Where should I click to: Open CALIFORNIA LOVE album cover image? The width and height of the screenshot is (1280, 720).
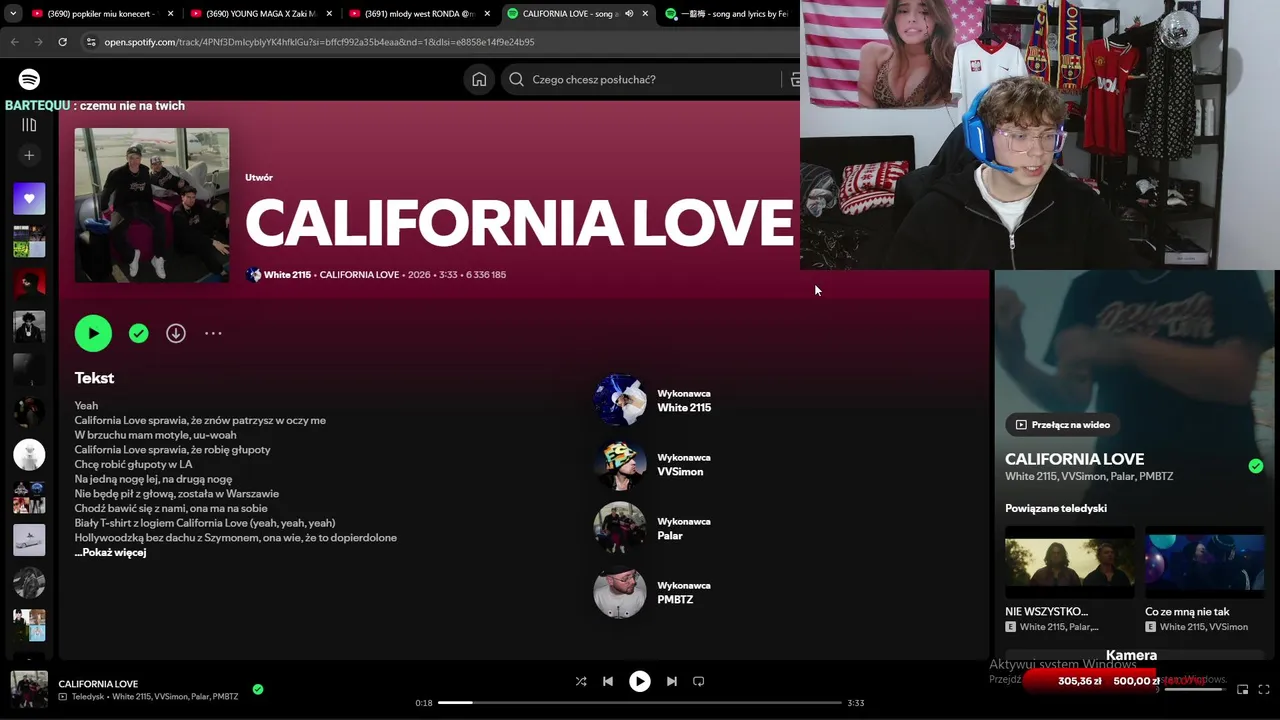pyautogui.click(x=152, y=205)
